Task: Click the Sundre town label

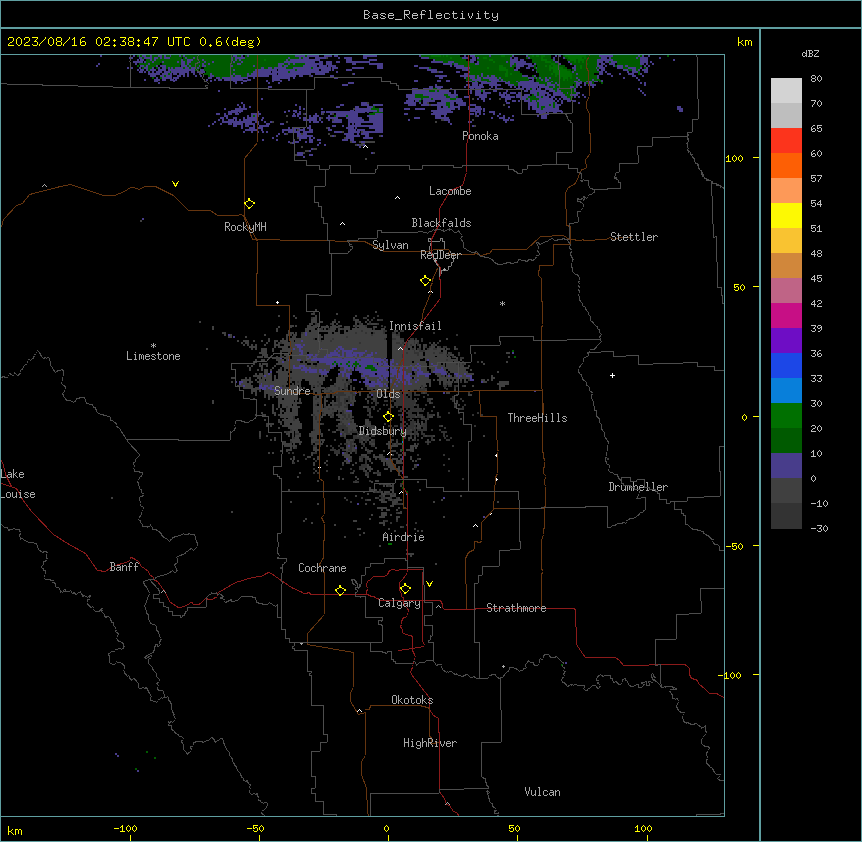Action: 292,391
